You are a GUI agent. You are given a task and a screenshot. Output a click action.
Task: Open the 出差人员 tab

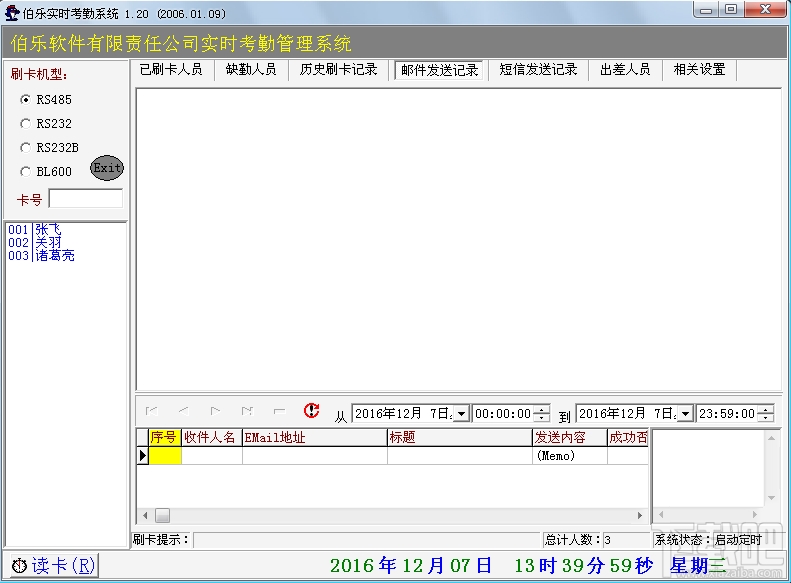(625, 70)
